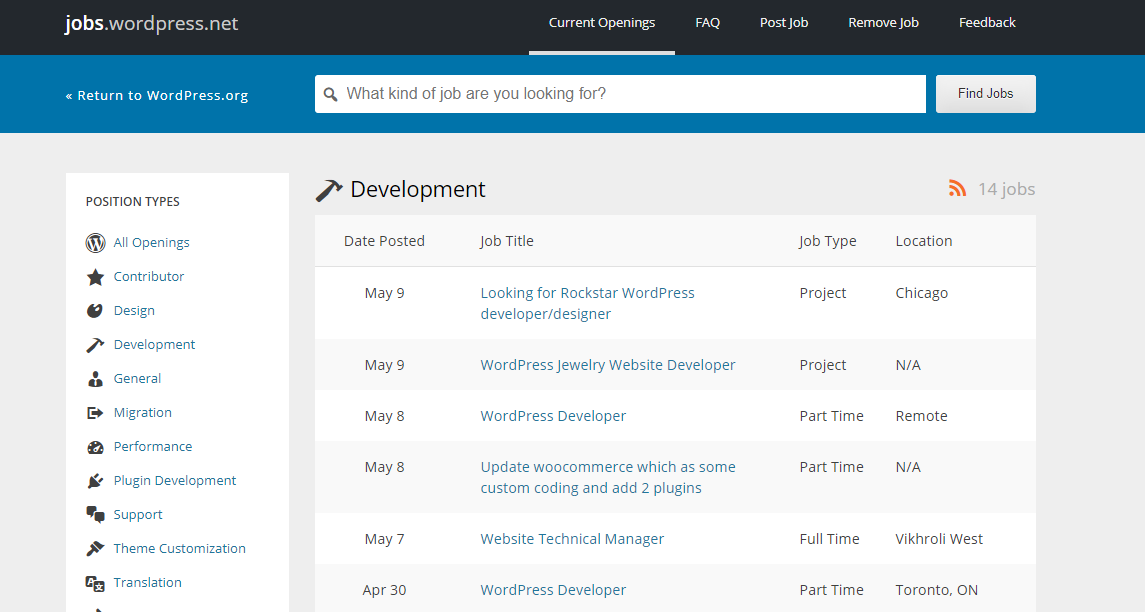Click the Apr 30 date cell
This screenshot has width=1145, height=612.
(x=384, y=590)
